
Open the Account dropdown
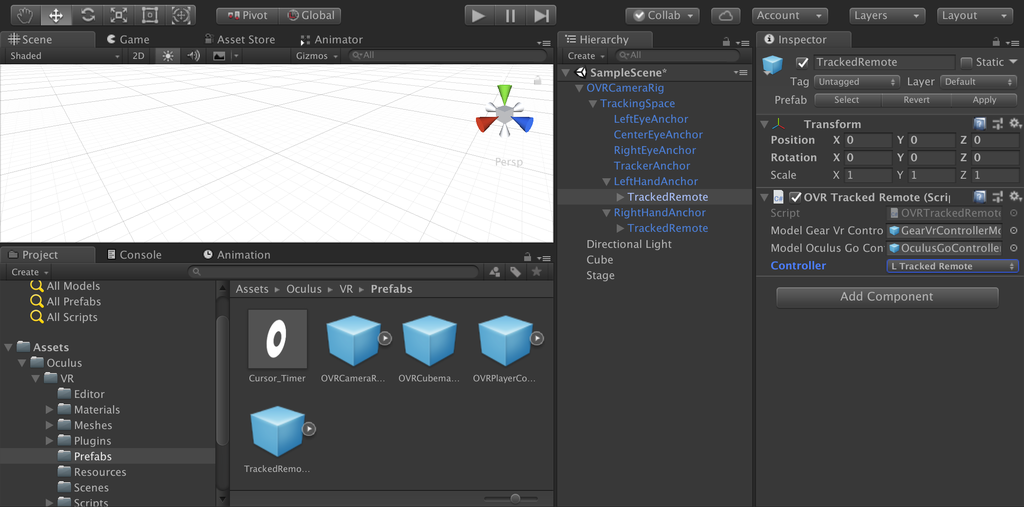pos(790,15)
